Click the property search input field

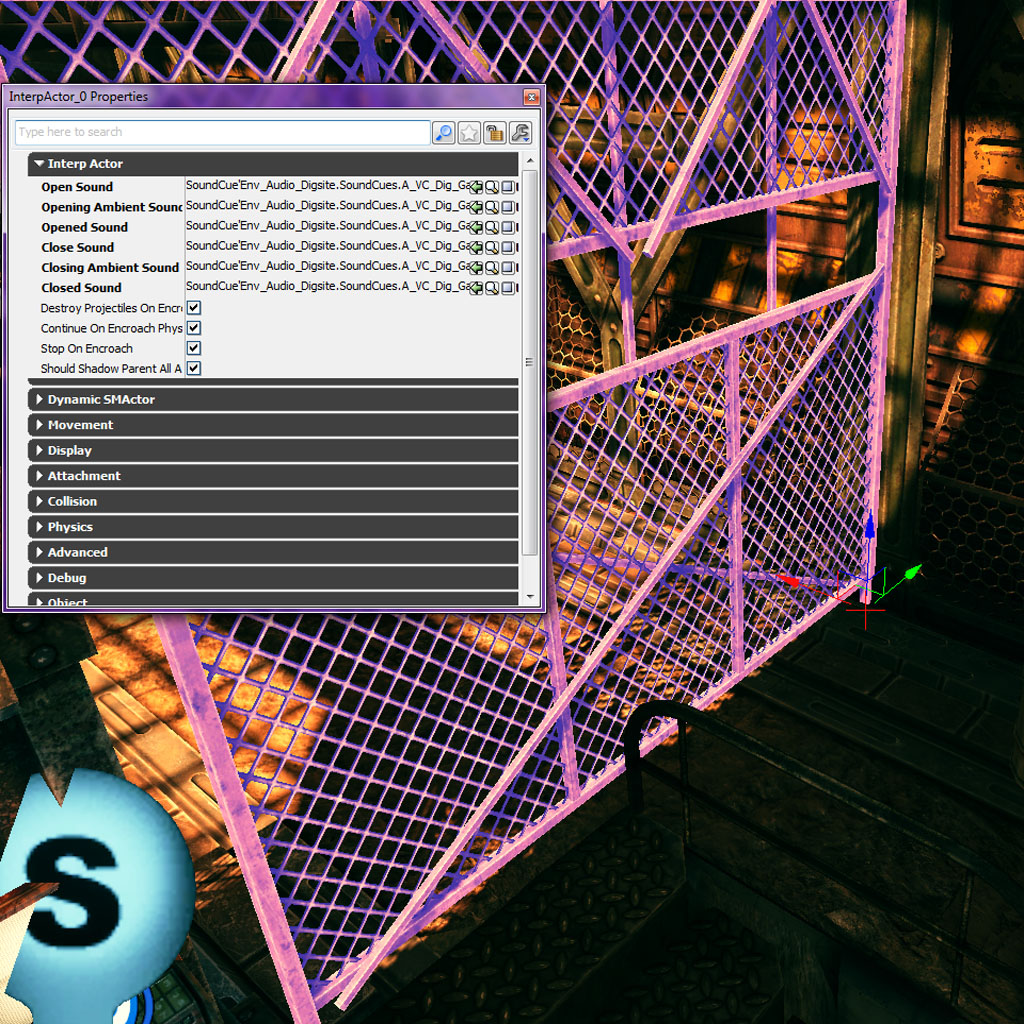222,133
